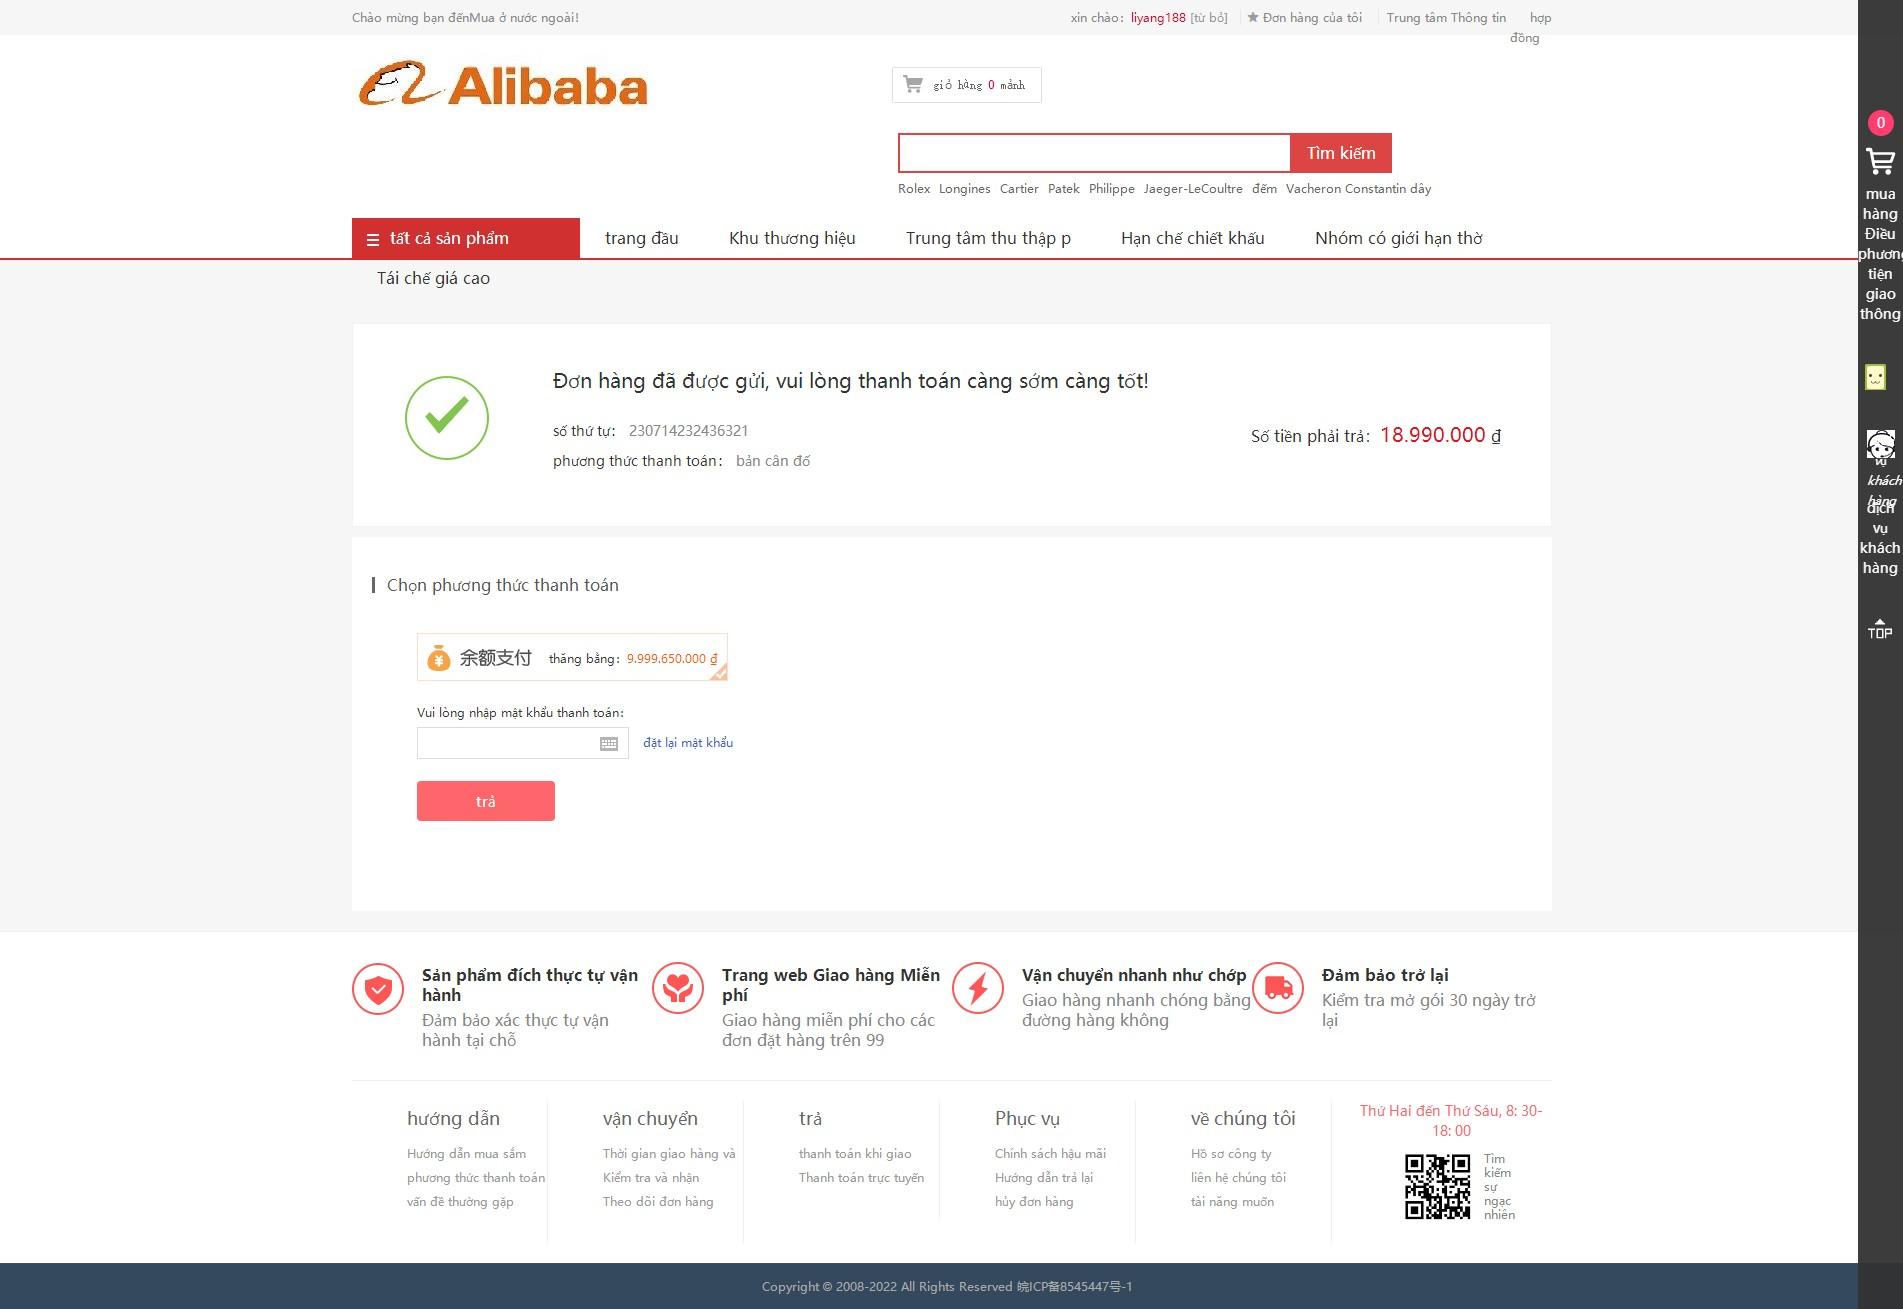Open the 'Khu thương hiệu' navigation tab
1903x1309 pixels.
(x=792, y=238)
